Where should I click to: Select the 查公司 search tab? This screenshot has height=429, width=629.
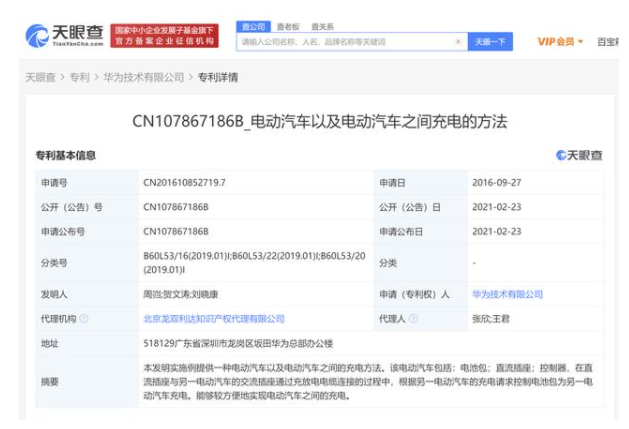pos(253,26)
